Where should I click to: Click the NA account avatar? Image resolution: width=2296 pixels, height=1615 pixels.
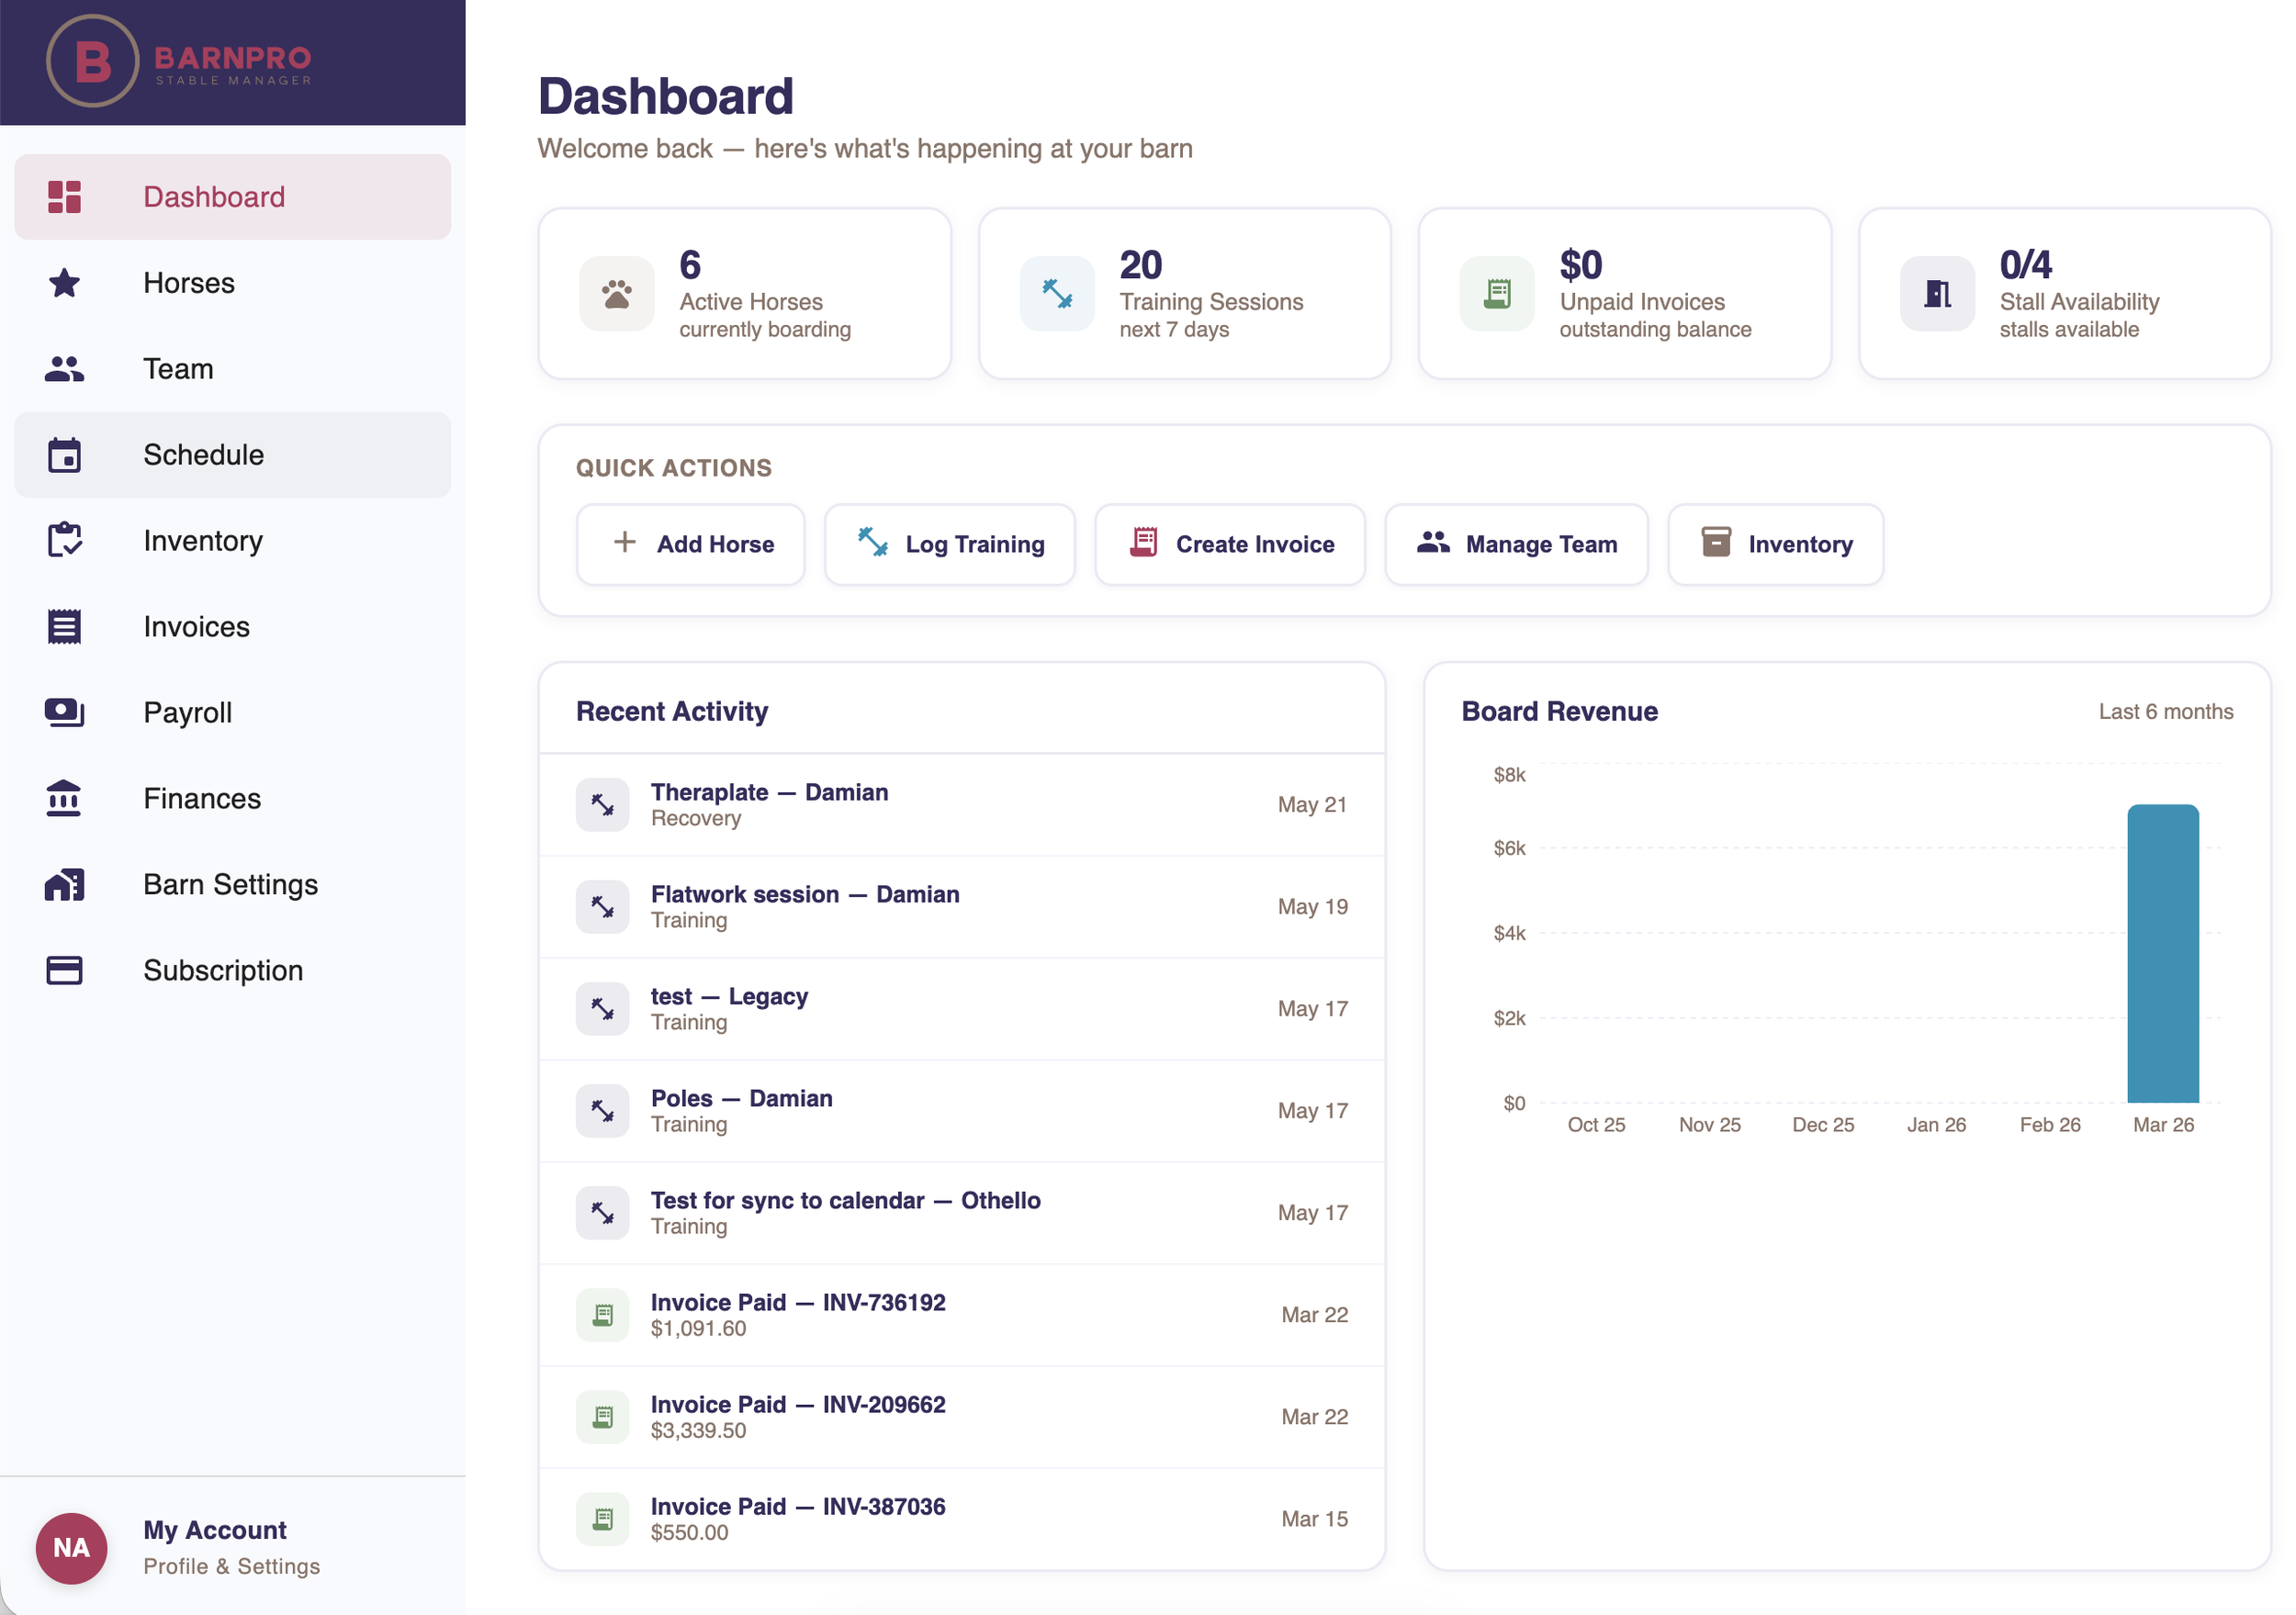point(71,1547)
